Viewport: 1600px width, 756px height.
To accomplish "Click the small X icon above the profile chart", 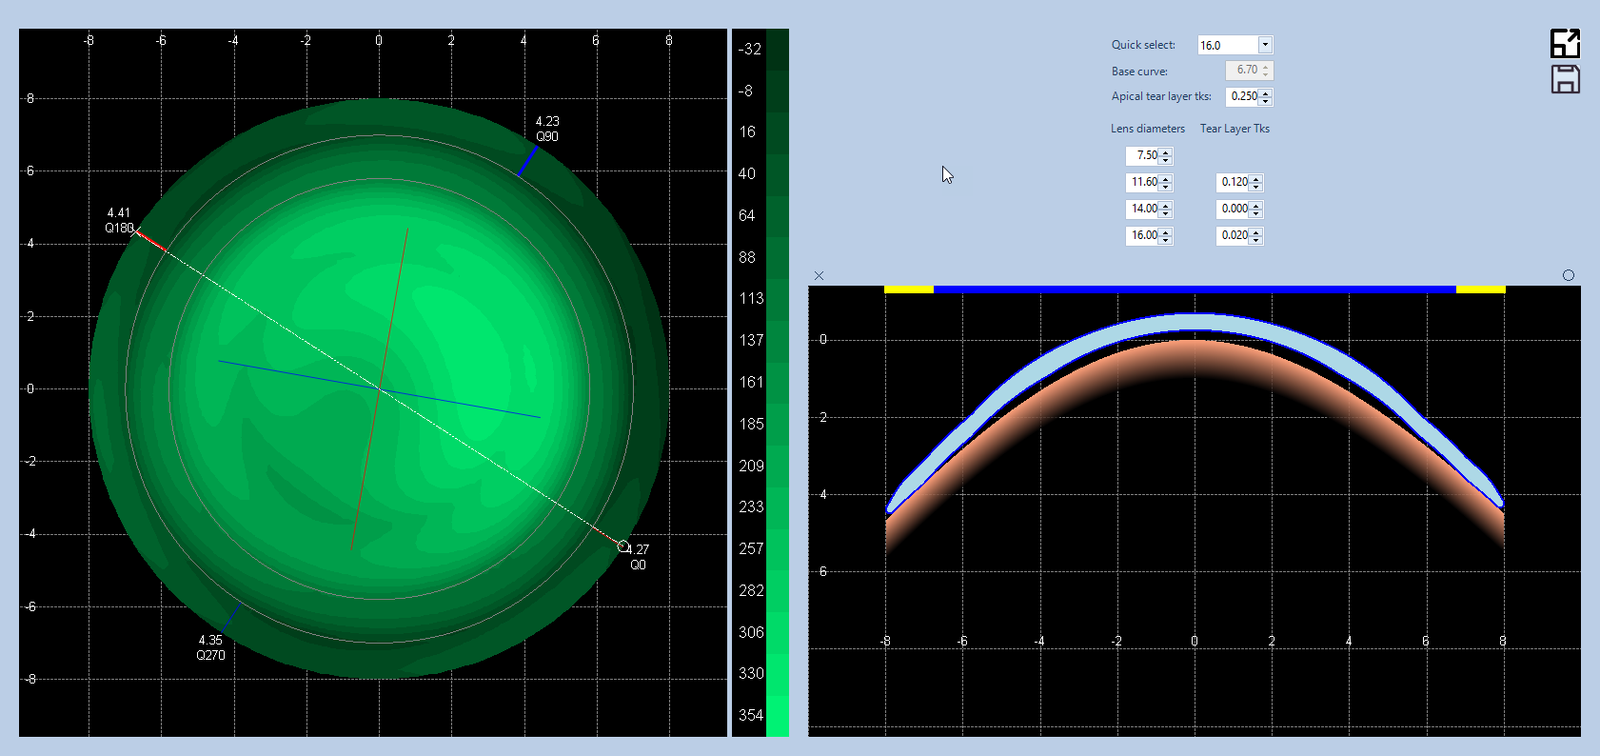I will coord(819,275).
